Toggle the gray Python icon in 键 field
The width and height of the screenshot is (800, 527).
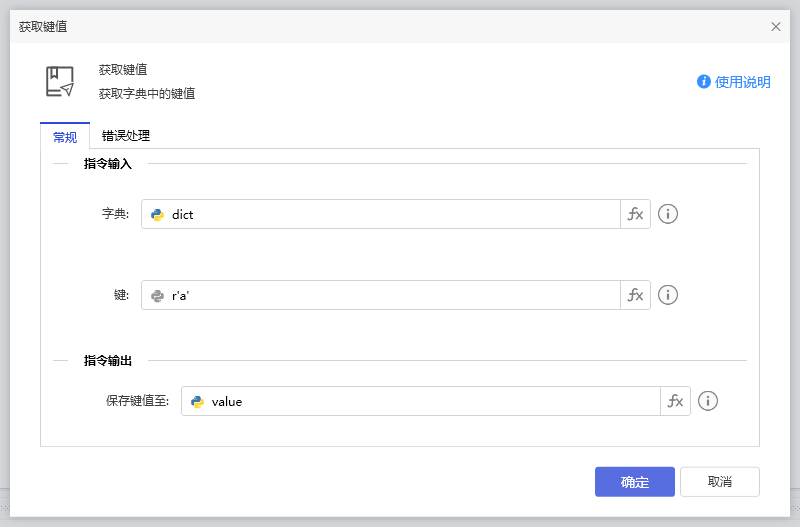pos(157,295)
